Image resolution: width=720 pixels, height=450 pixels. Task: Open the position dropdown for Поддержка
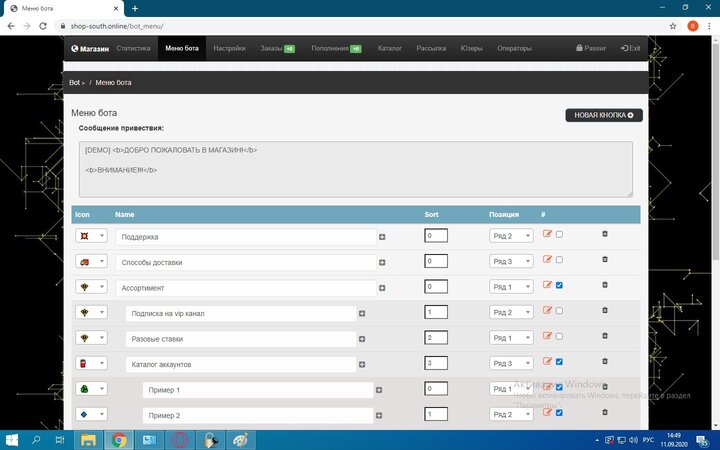511,236
